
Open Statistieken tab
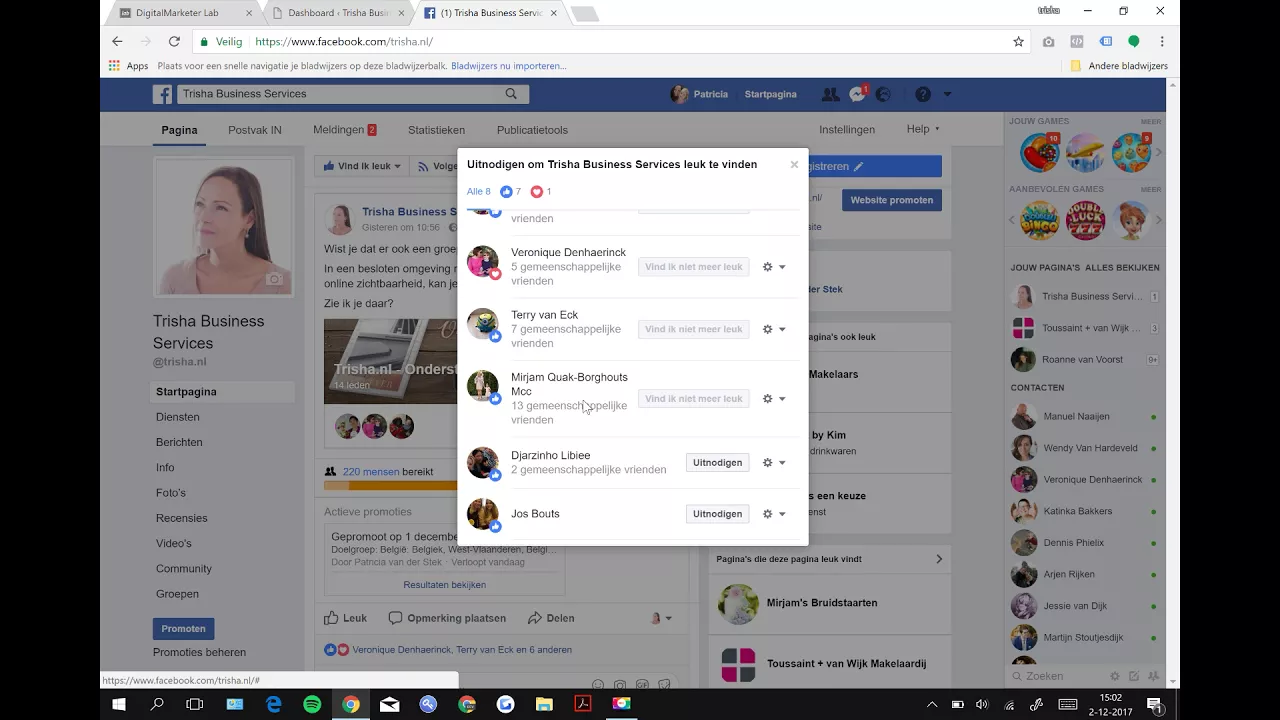(x=436, y=130)
